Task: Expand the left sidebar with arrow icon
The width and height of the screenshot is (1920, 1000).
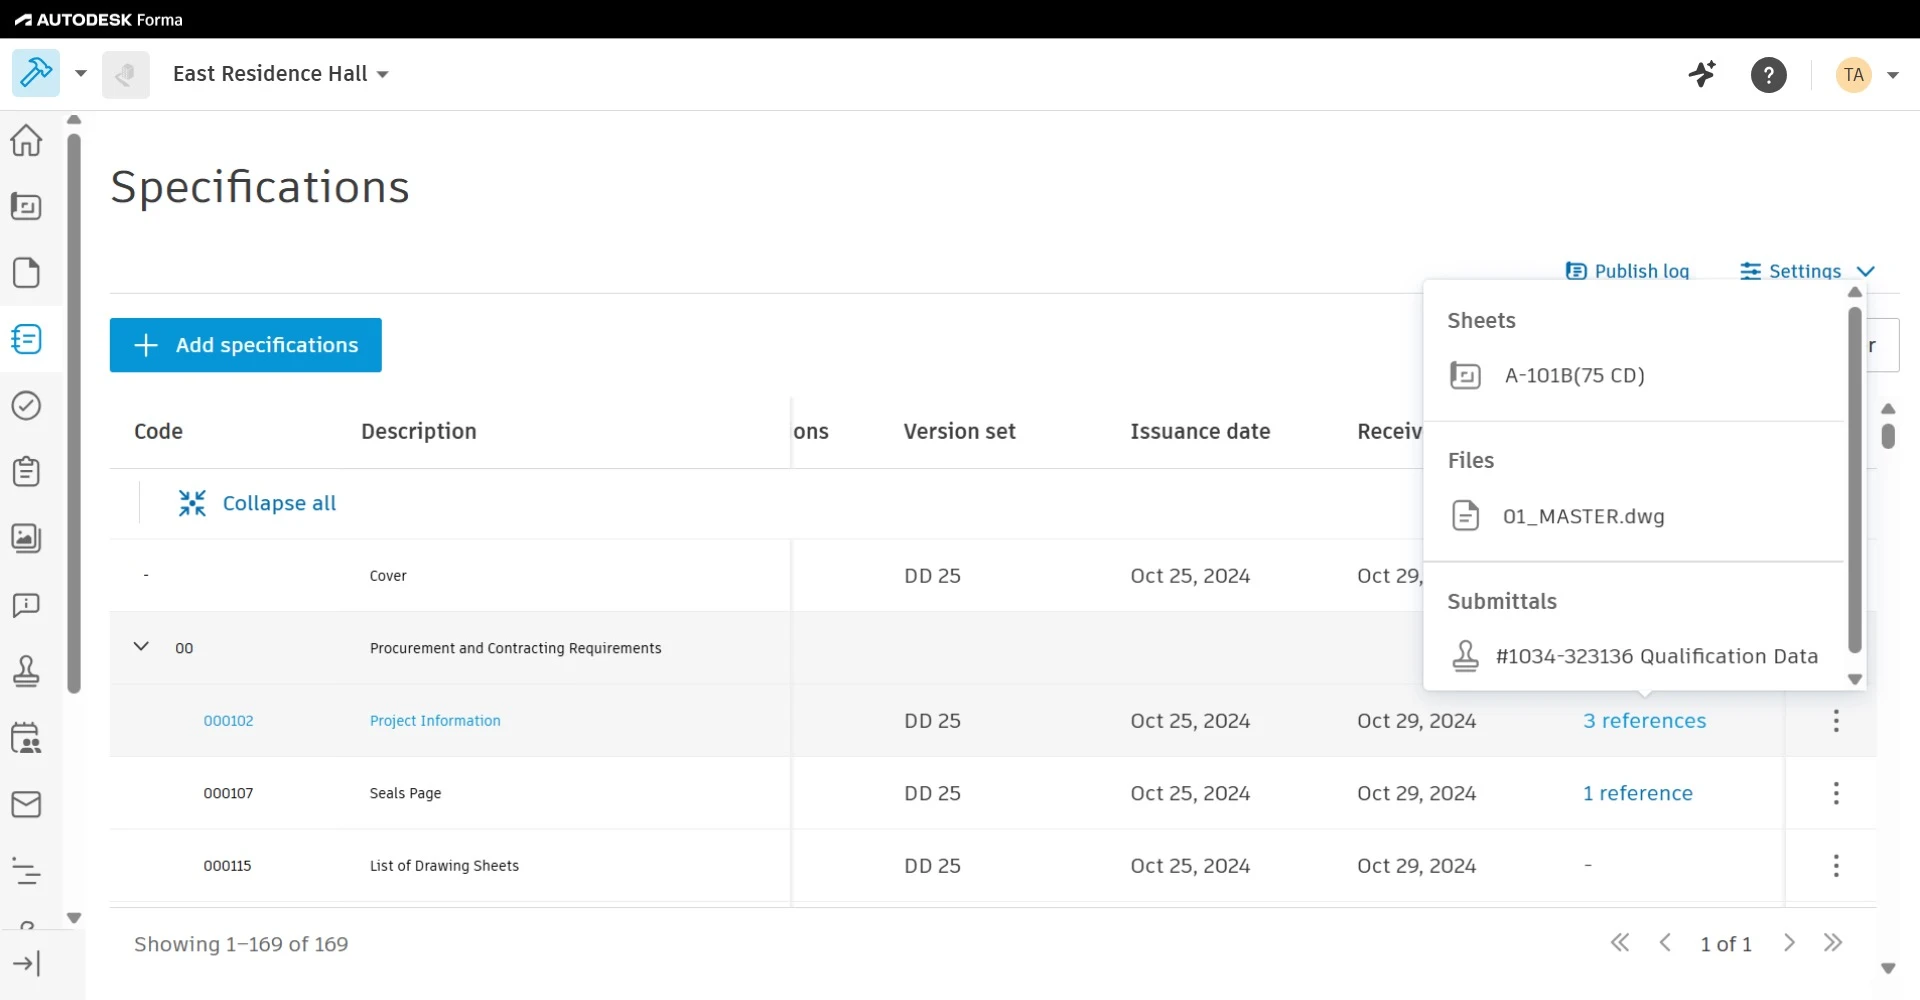Action: (x=26, y=964)
